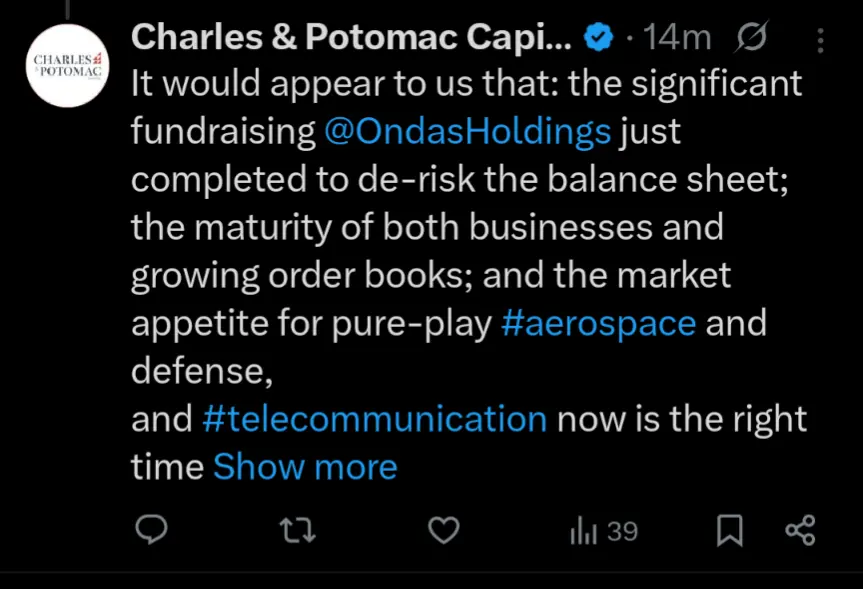Open Charles & Potomac profile avatar
The height and width of the screenshot is (589, 863).
click(x=68, y=66)
